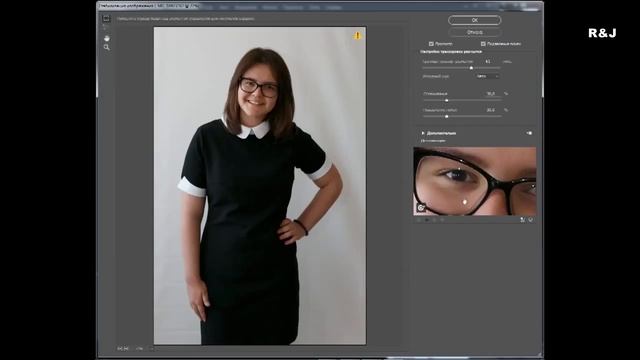Click the yellow warning icon on preview
Image resolution: width=640 pixels, height=360 pixels.
[357, 36]
